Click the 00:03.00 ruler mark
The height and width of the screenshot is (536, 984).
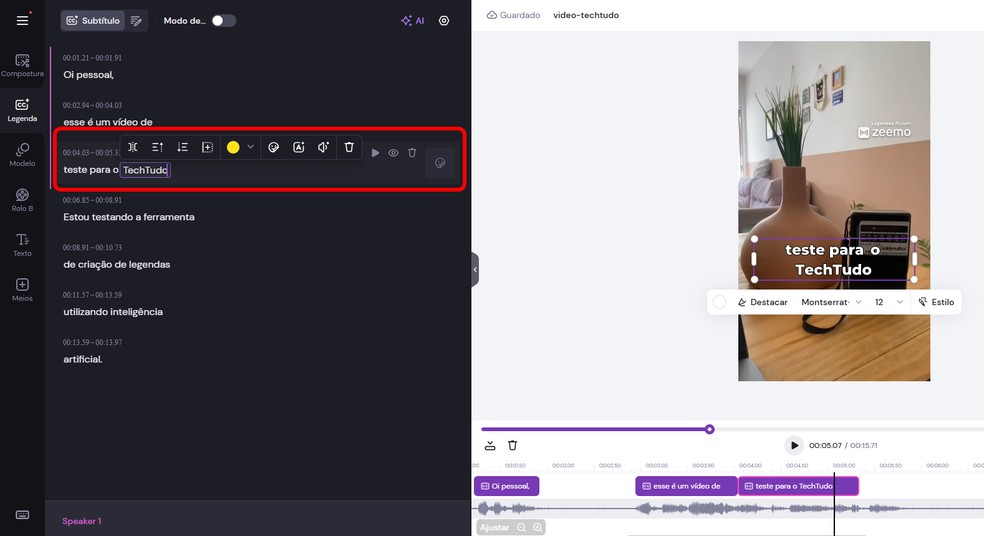pyautogui.click(x=657, y=466)
